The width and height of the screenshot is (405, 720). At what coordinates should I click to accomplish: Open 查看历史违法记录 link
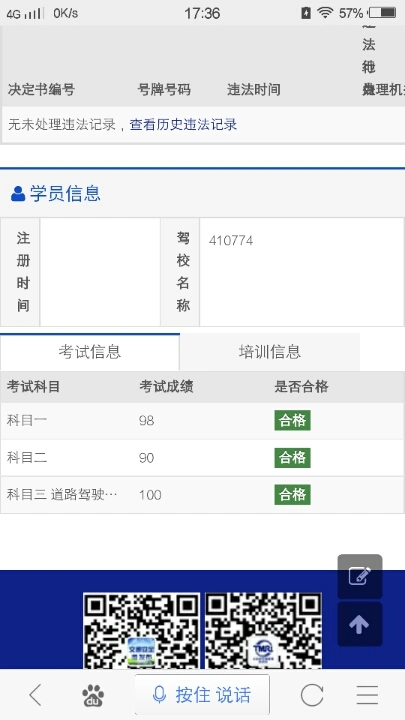[183, 124]
